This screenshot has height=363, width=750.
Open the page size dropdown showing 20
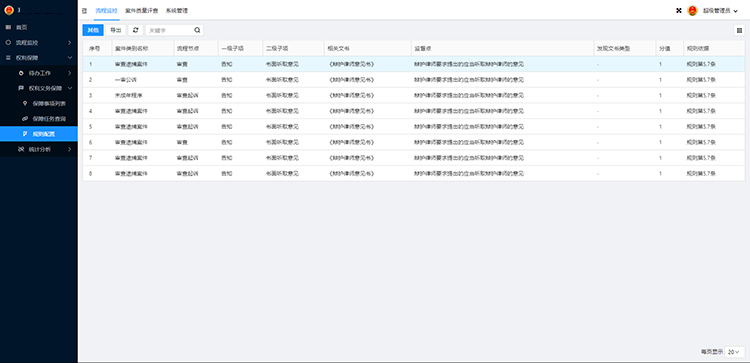(x=734, y=352)
